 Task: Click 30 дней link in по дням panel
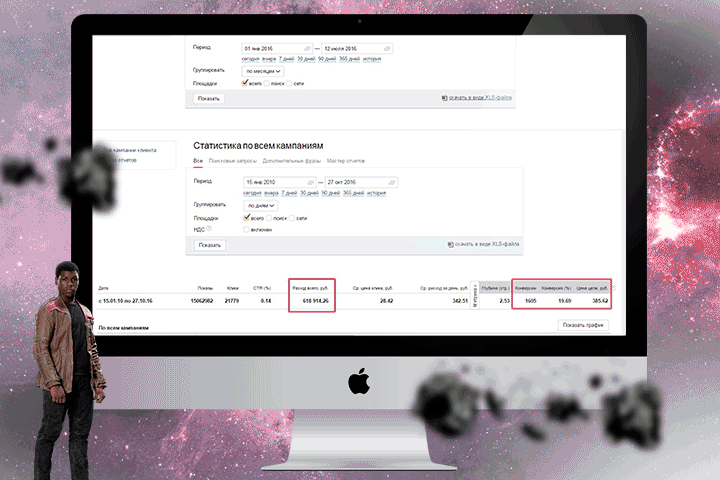[309, 193]
